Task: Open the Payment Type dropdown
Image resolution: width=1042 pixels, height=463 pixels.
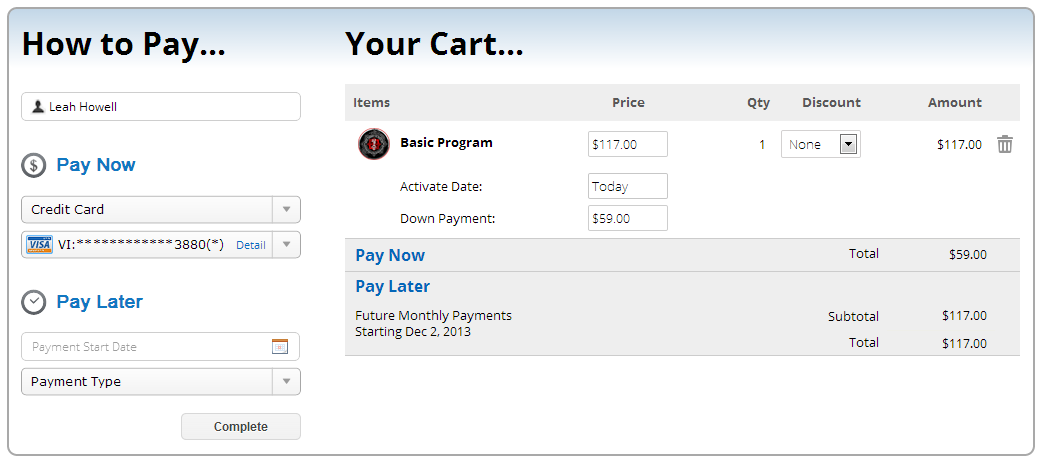Action: point(286,382)
